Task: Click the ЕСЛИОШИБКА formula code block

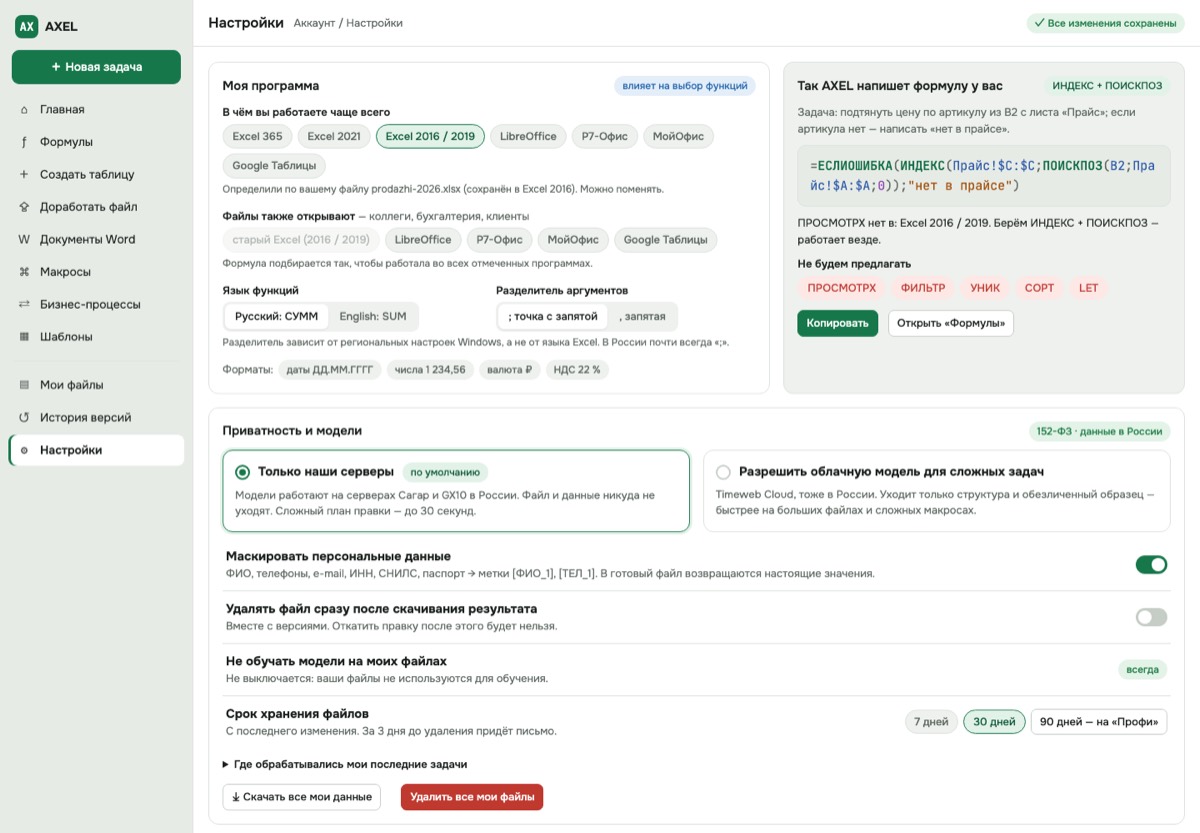Action: [x=983, y=176]
